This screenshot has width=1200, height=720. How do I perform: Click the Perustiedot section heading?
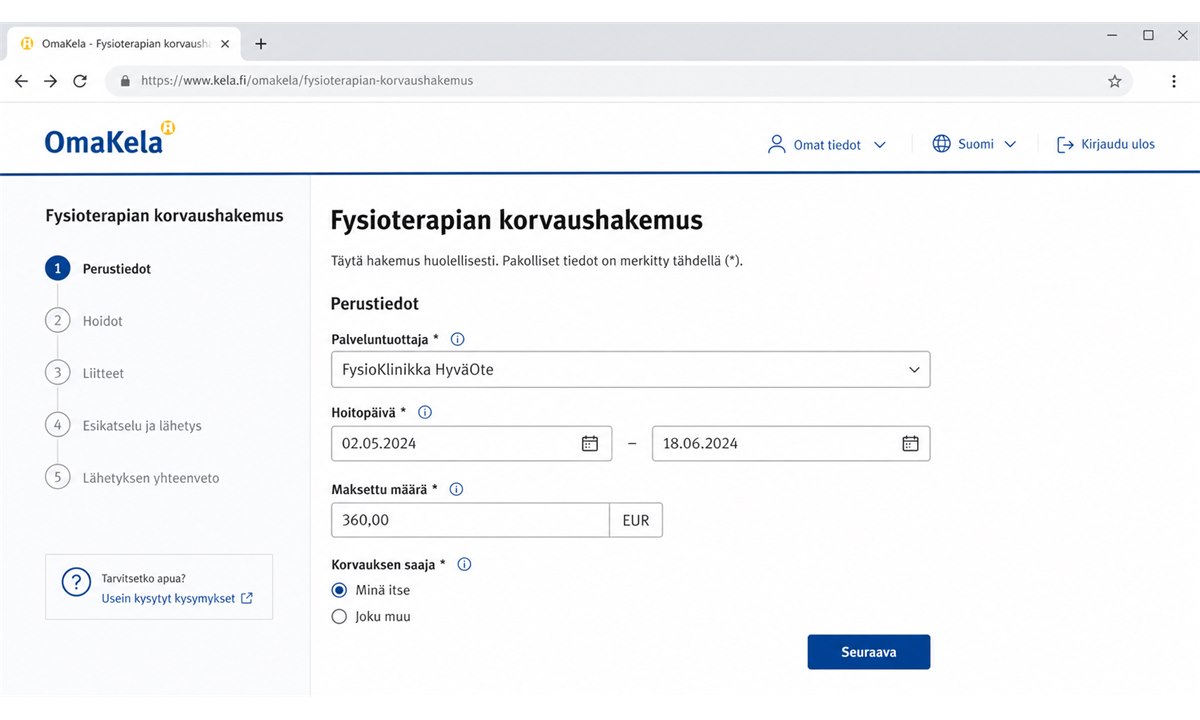375,303
